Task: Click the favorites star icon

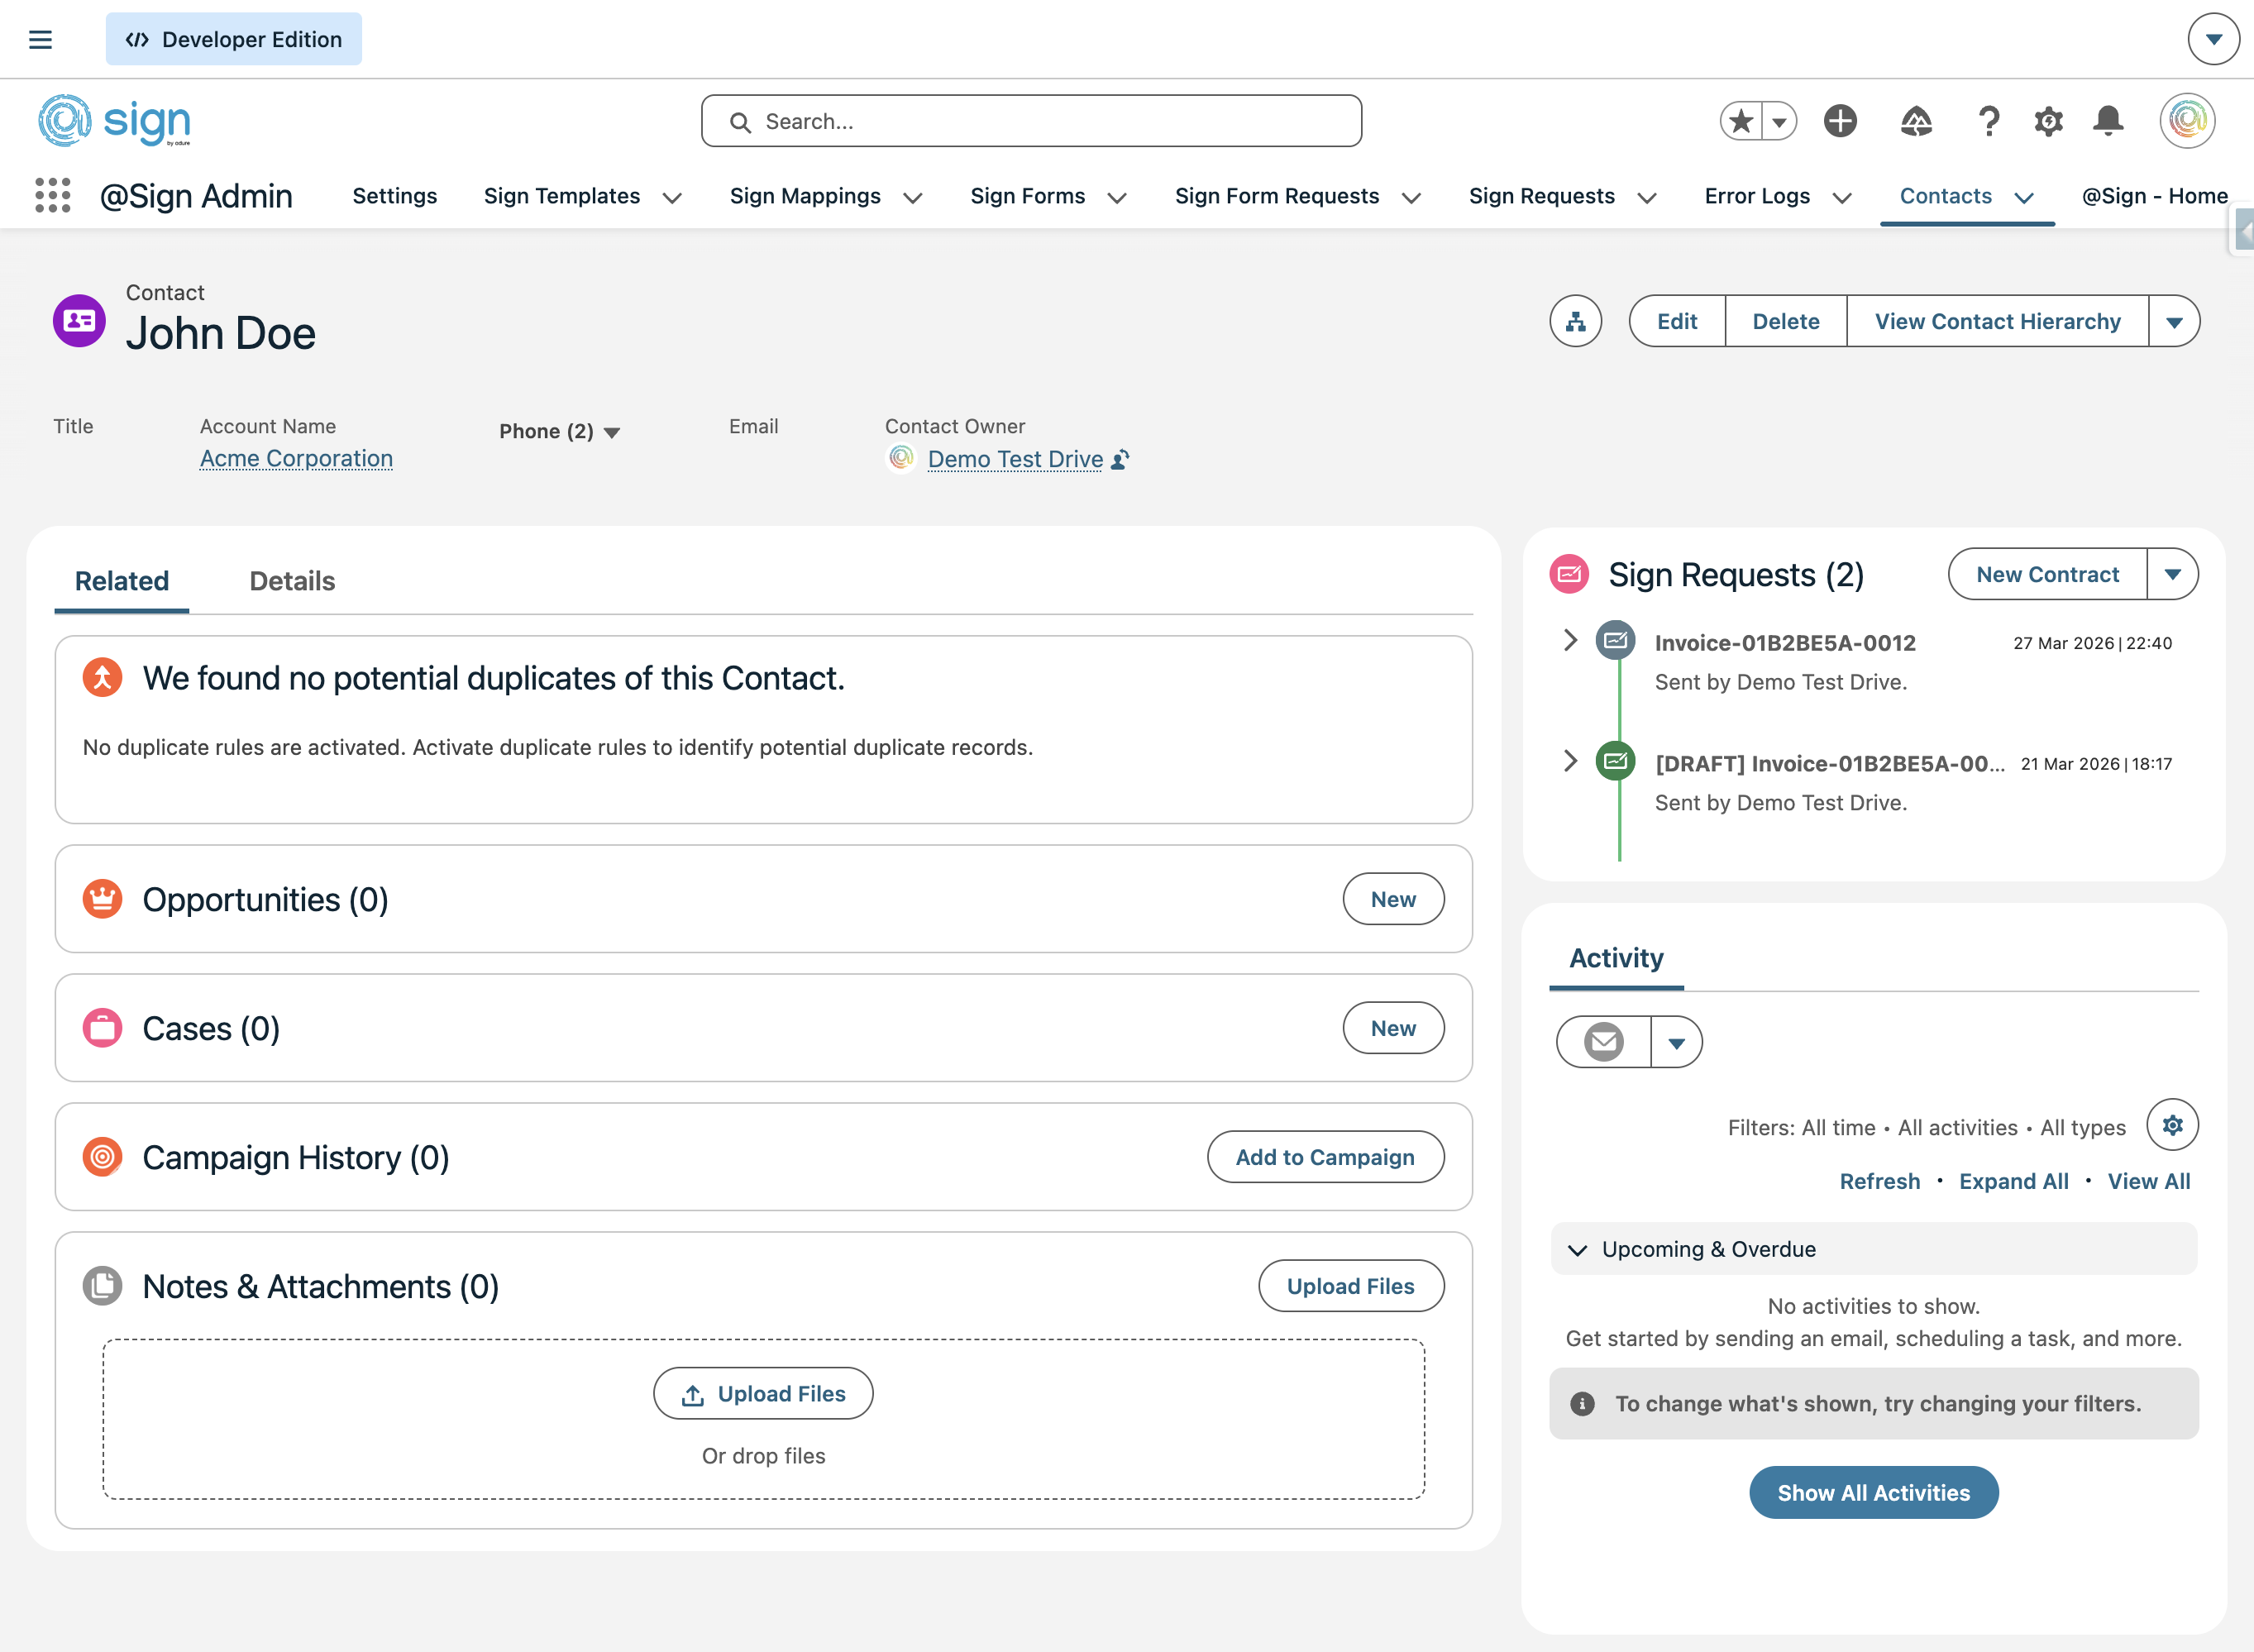Action: coord(1741,121)
